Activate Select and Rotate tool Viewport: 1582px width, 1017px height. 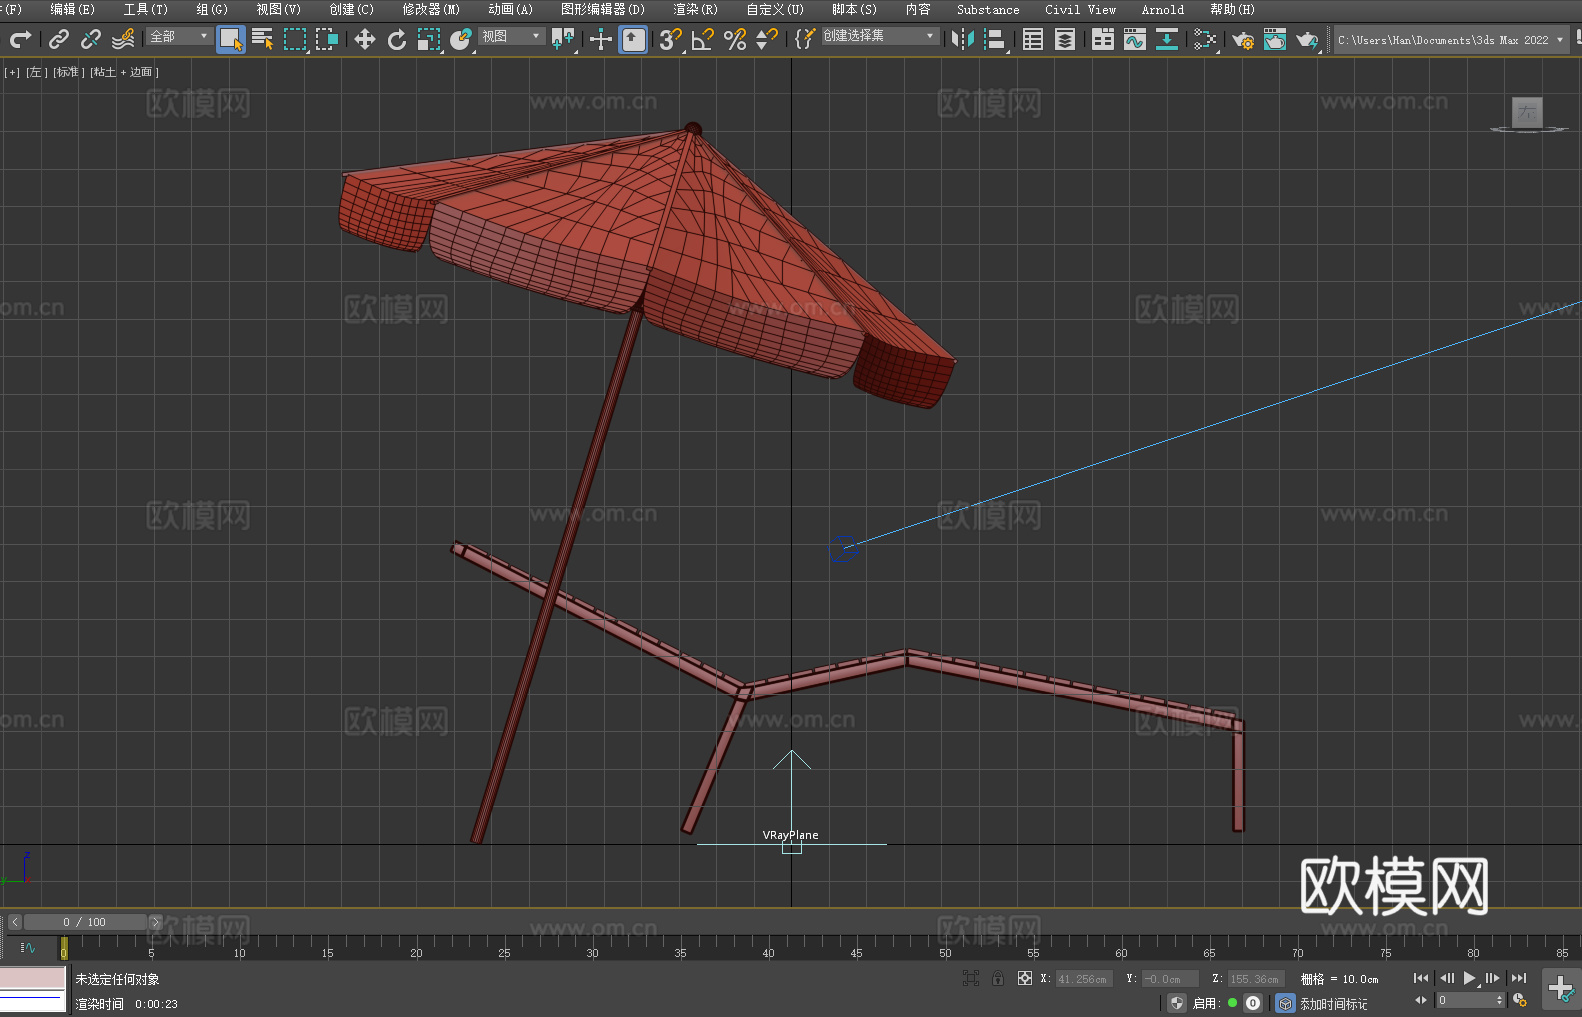tap(397, 39)
